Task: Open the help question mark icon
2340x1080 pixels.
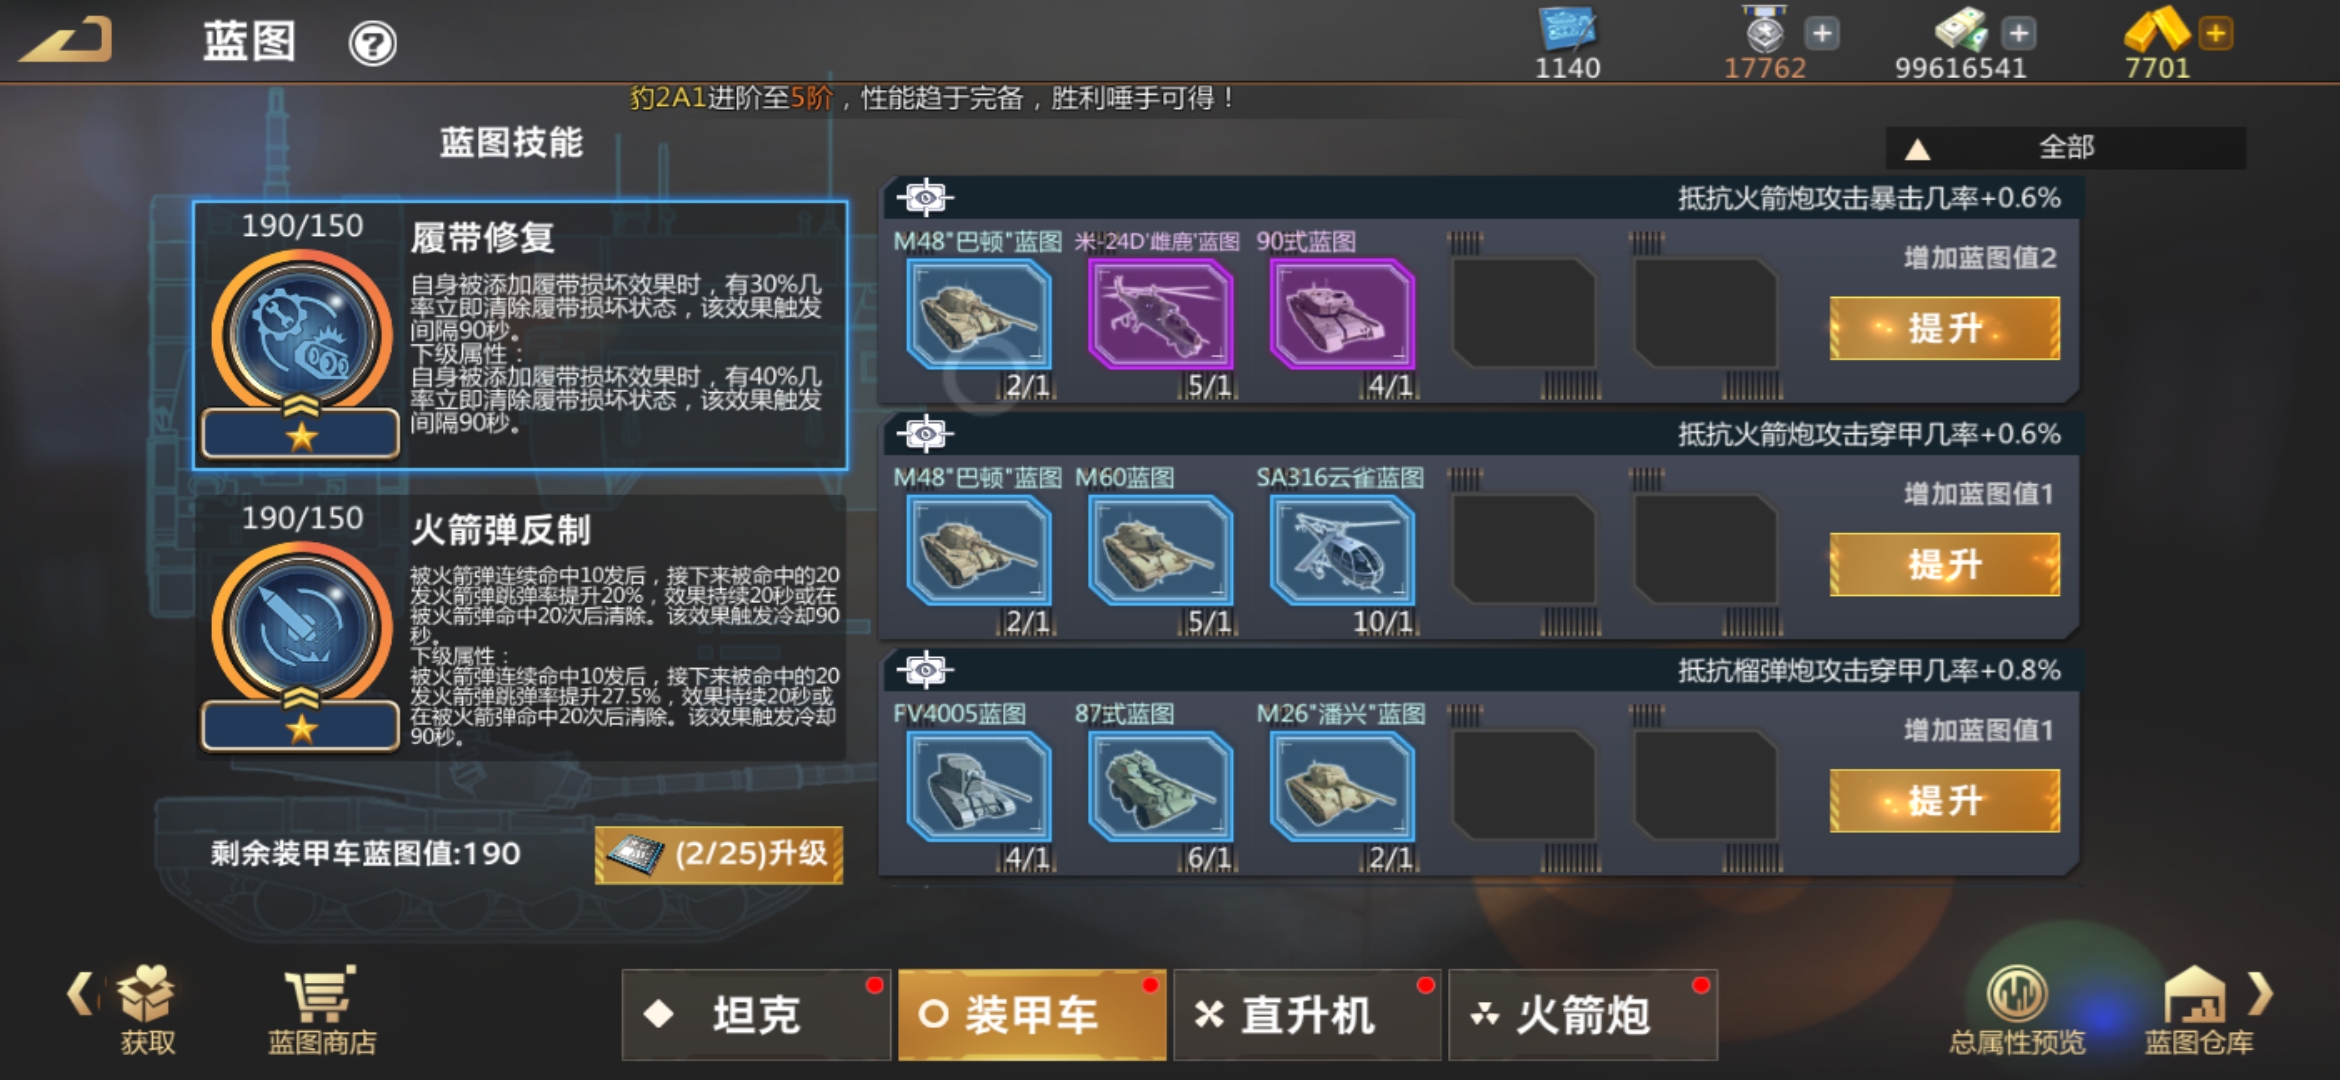Action: tap(372, 43)
